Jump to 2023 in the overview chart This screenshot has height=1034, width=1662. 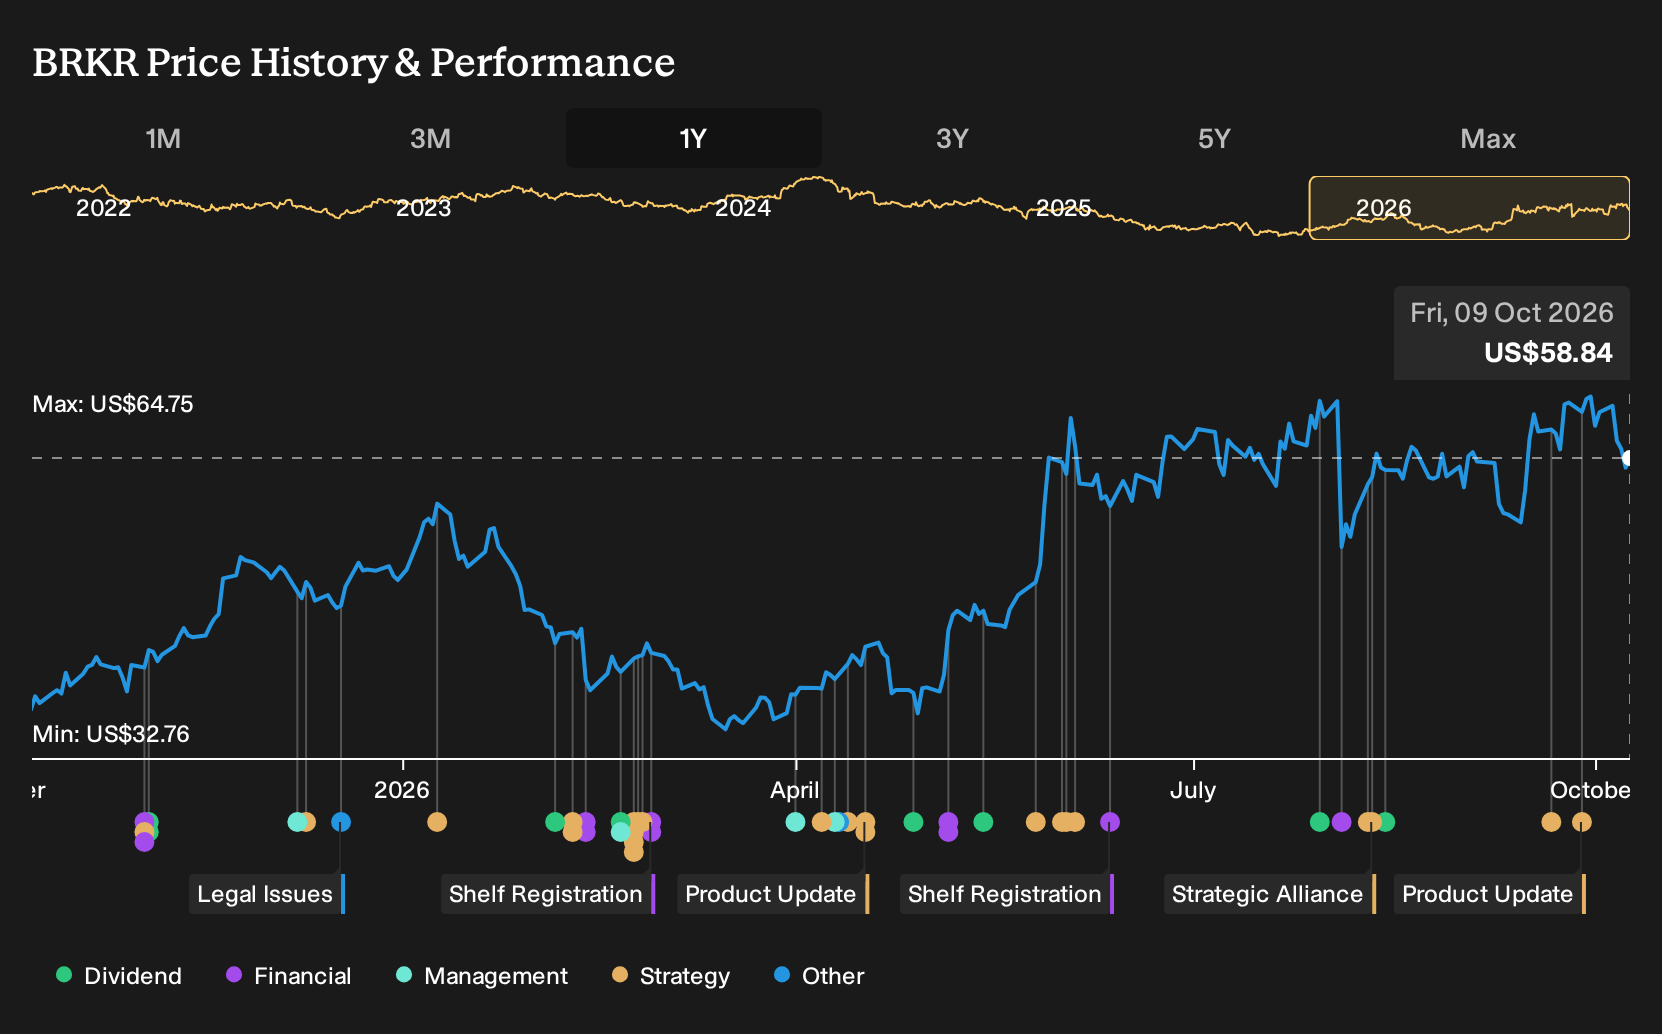(x=423, y=208)
